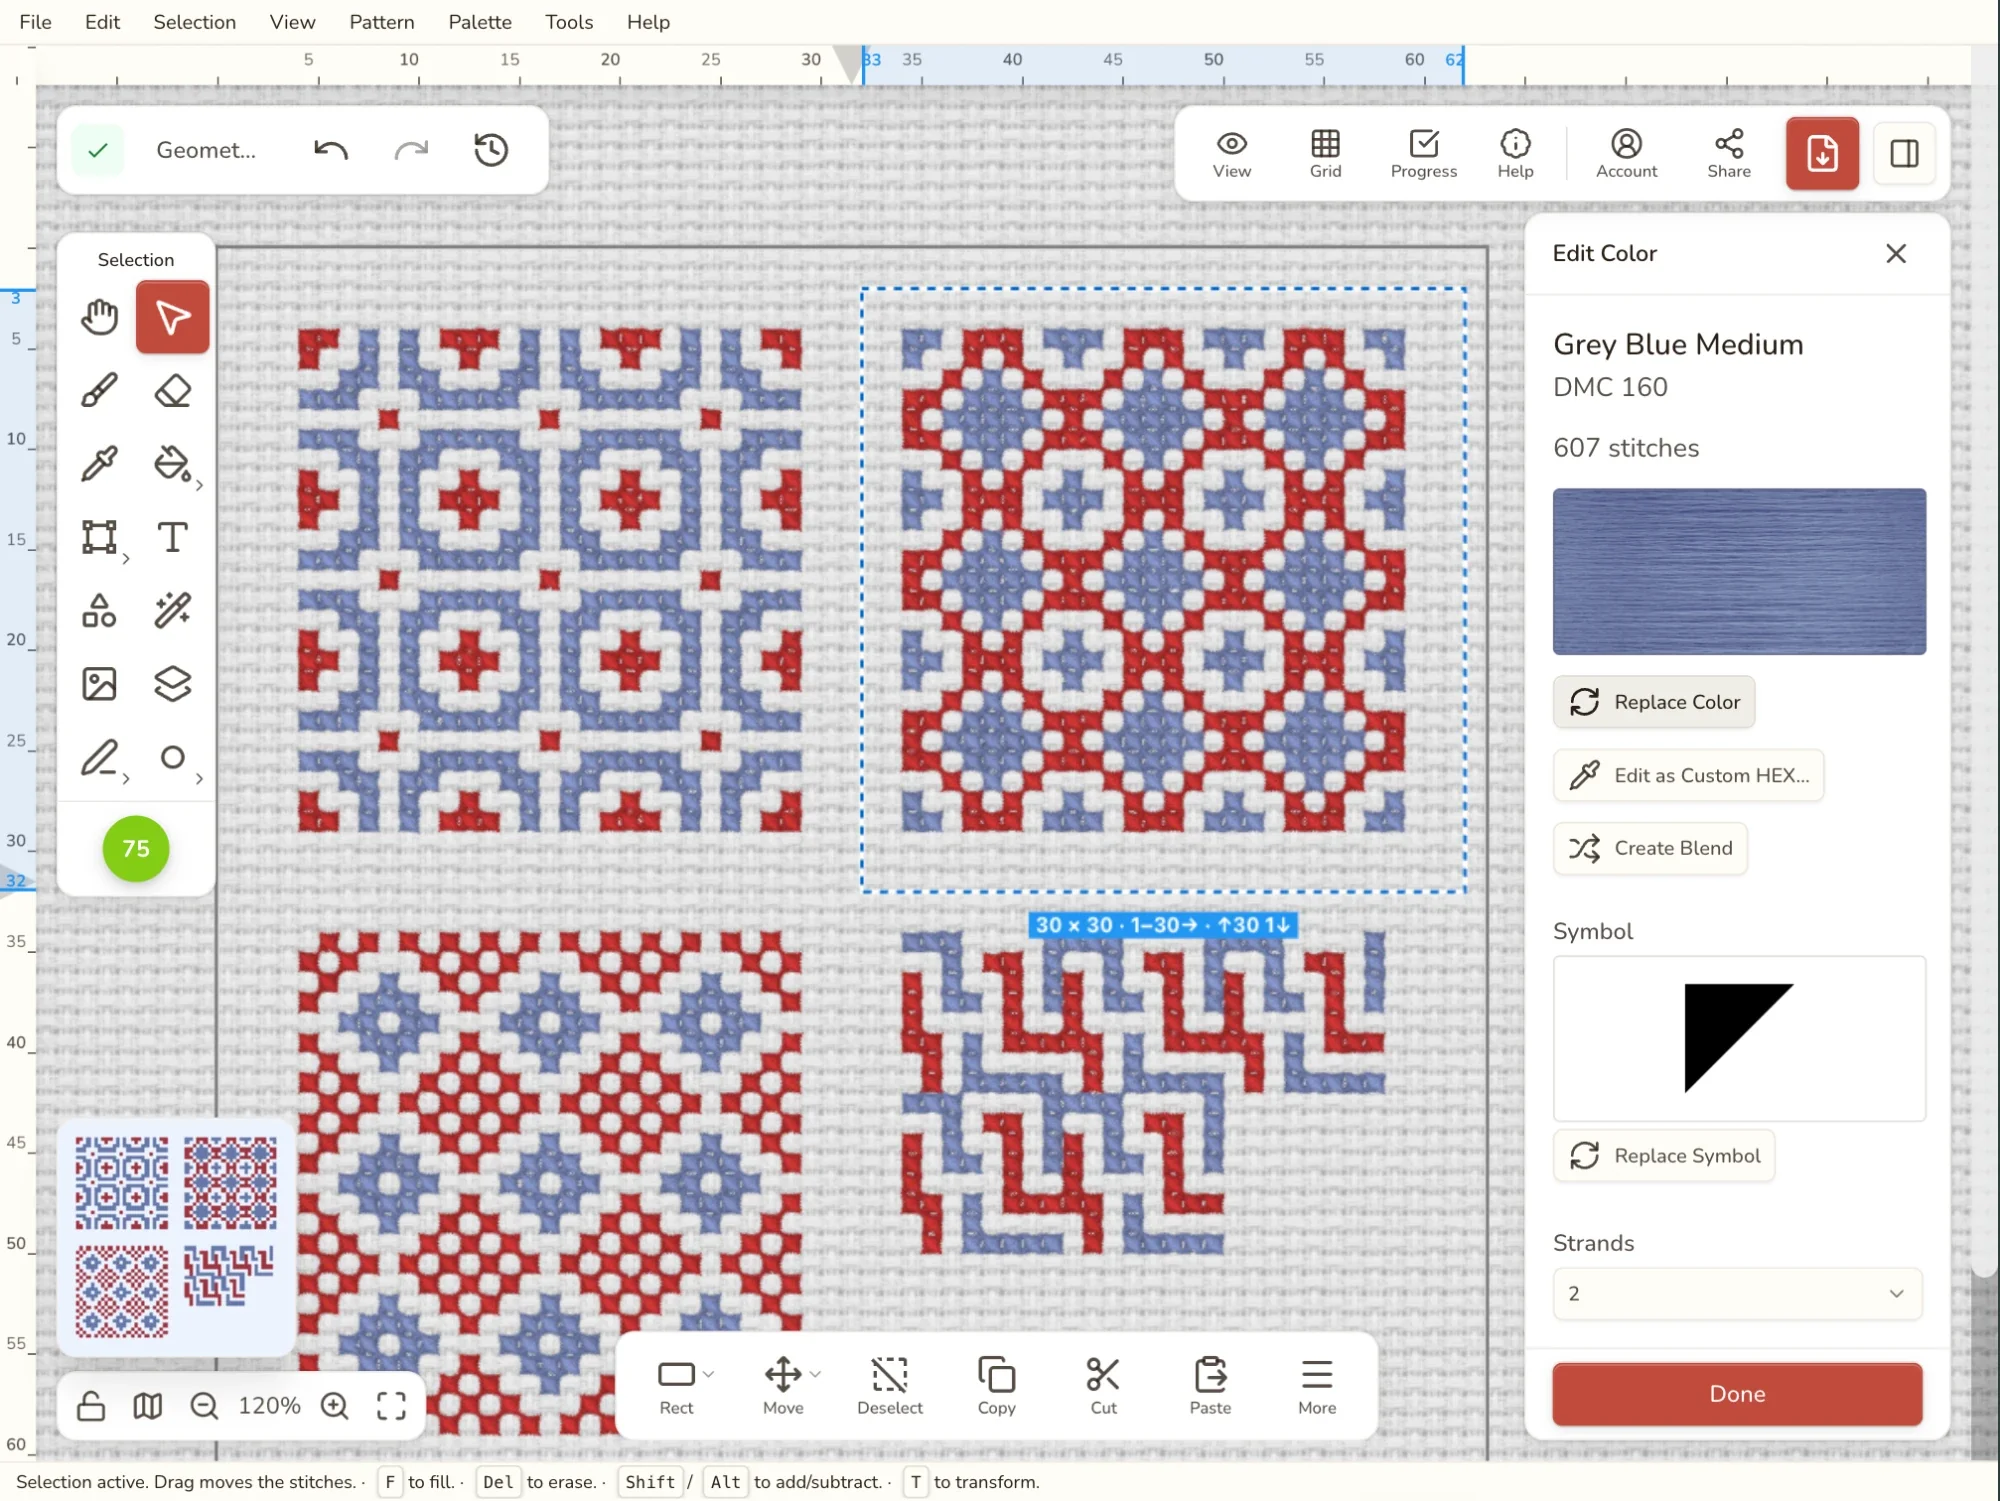Toggle the side panel layout
Image resolution: width=2000 pixels, height=1501 pixels.
point(1904,154)
